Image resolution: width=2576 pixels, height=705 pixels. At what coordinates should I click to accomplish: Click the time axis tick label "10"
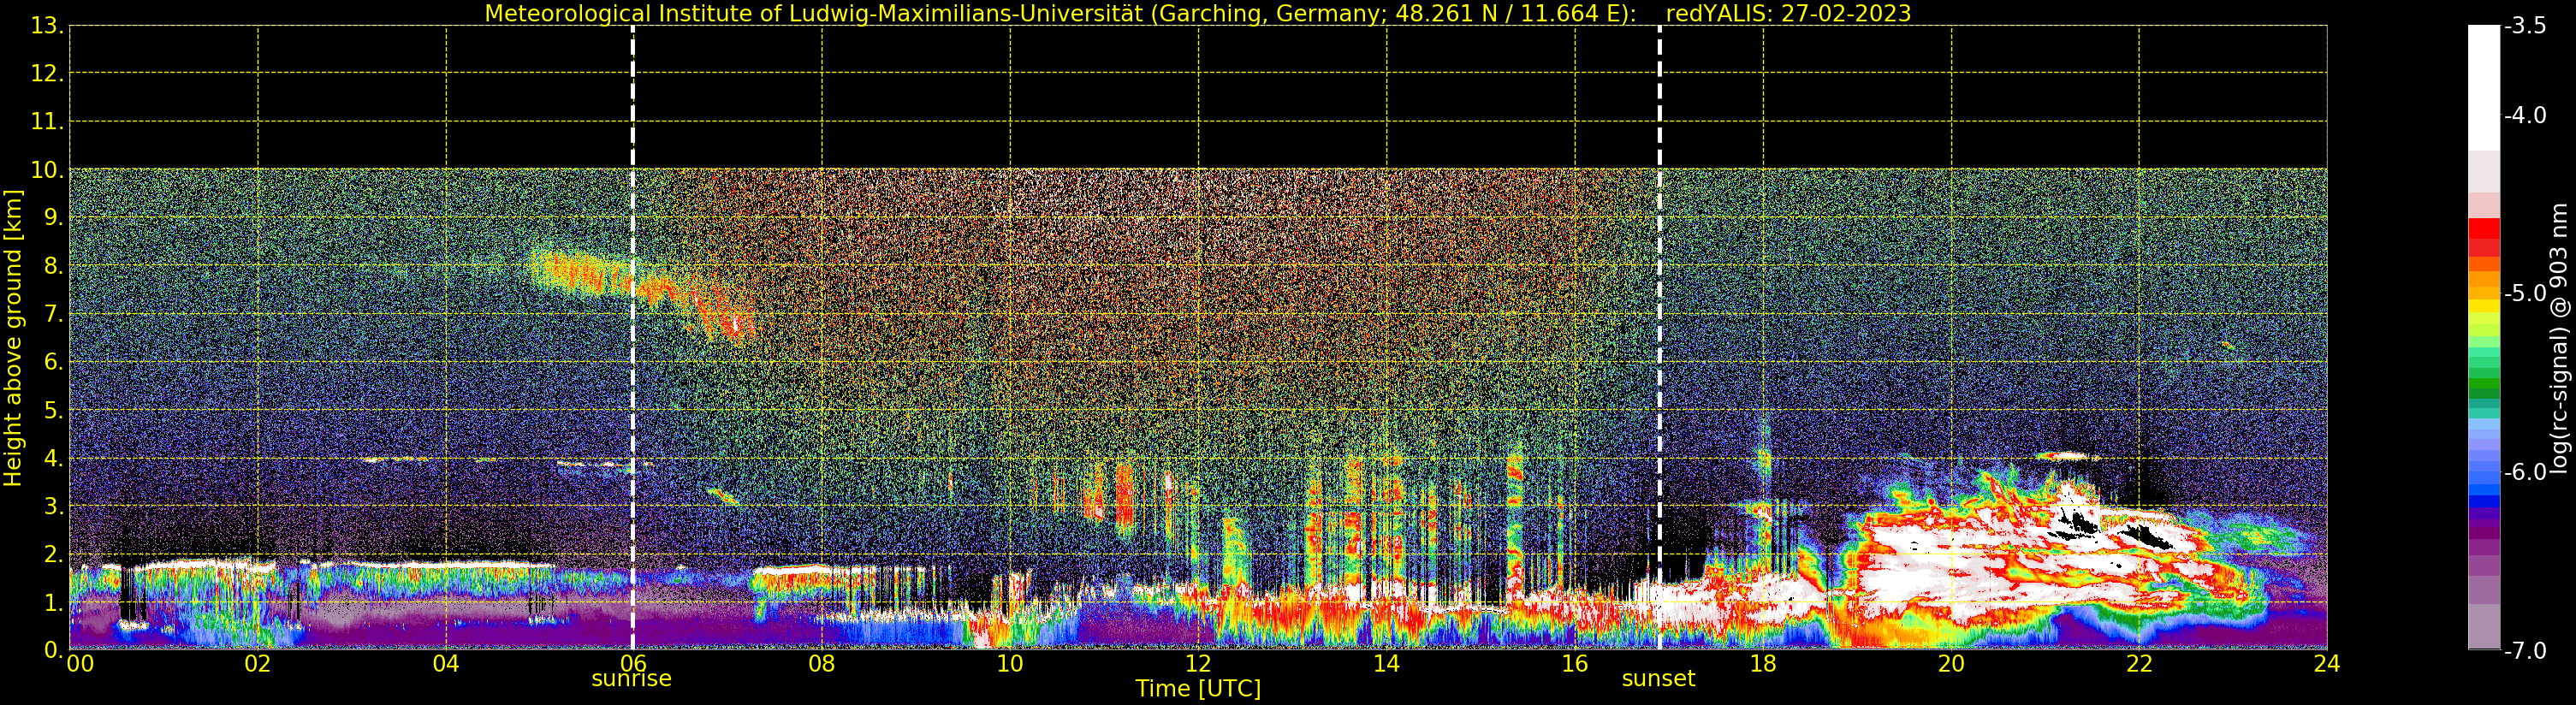coord(1010,663)
